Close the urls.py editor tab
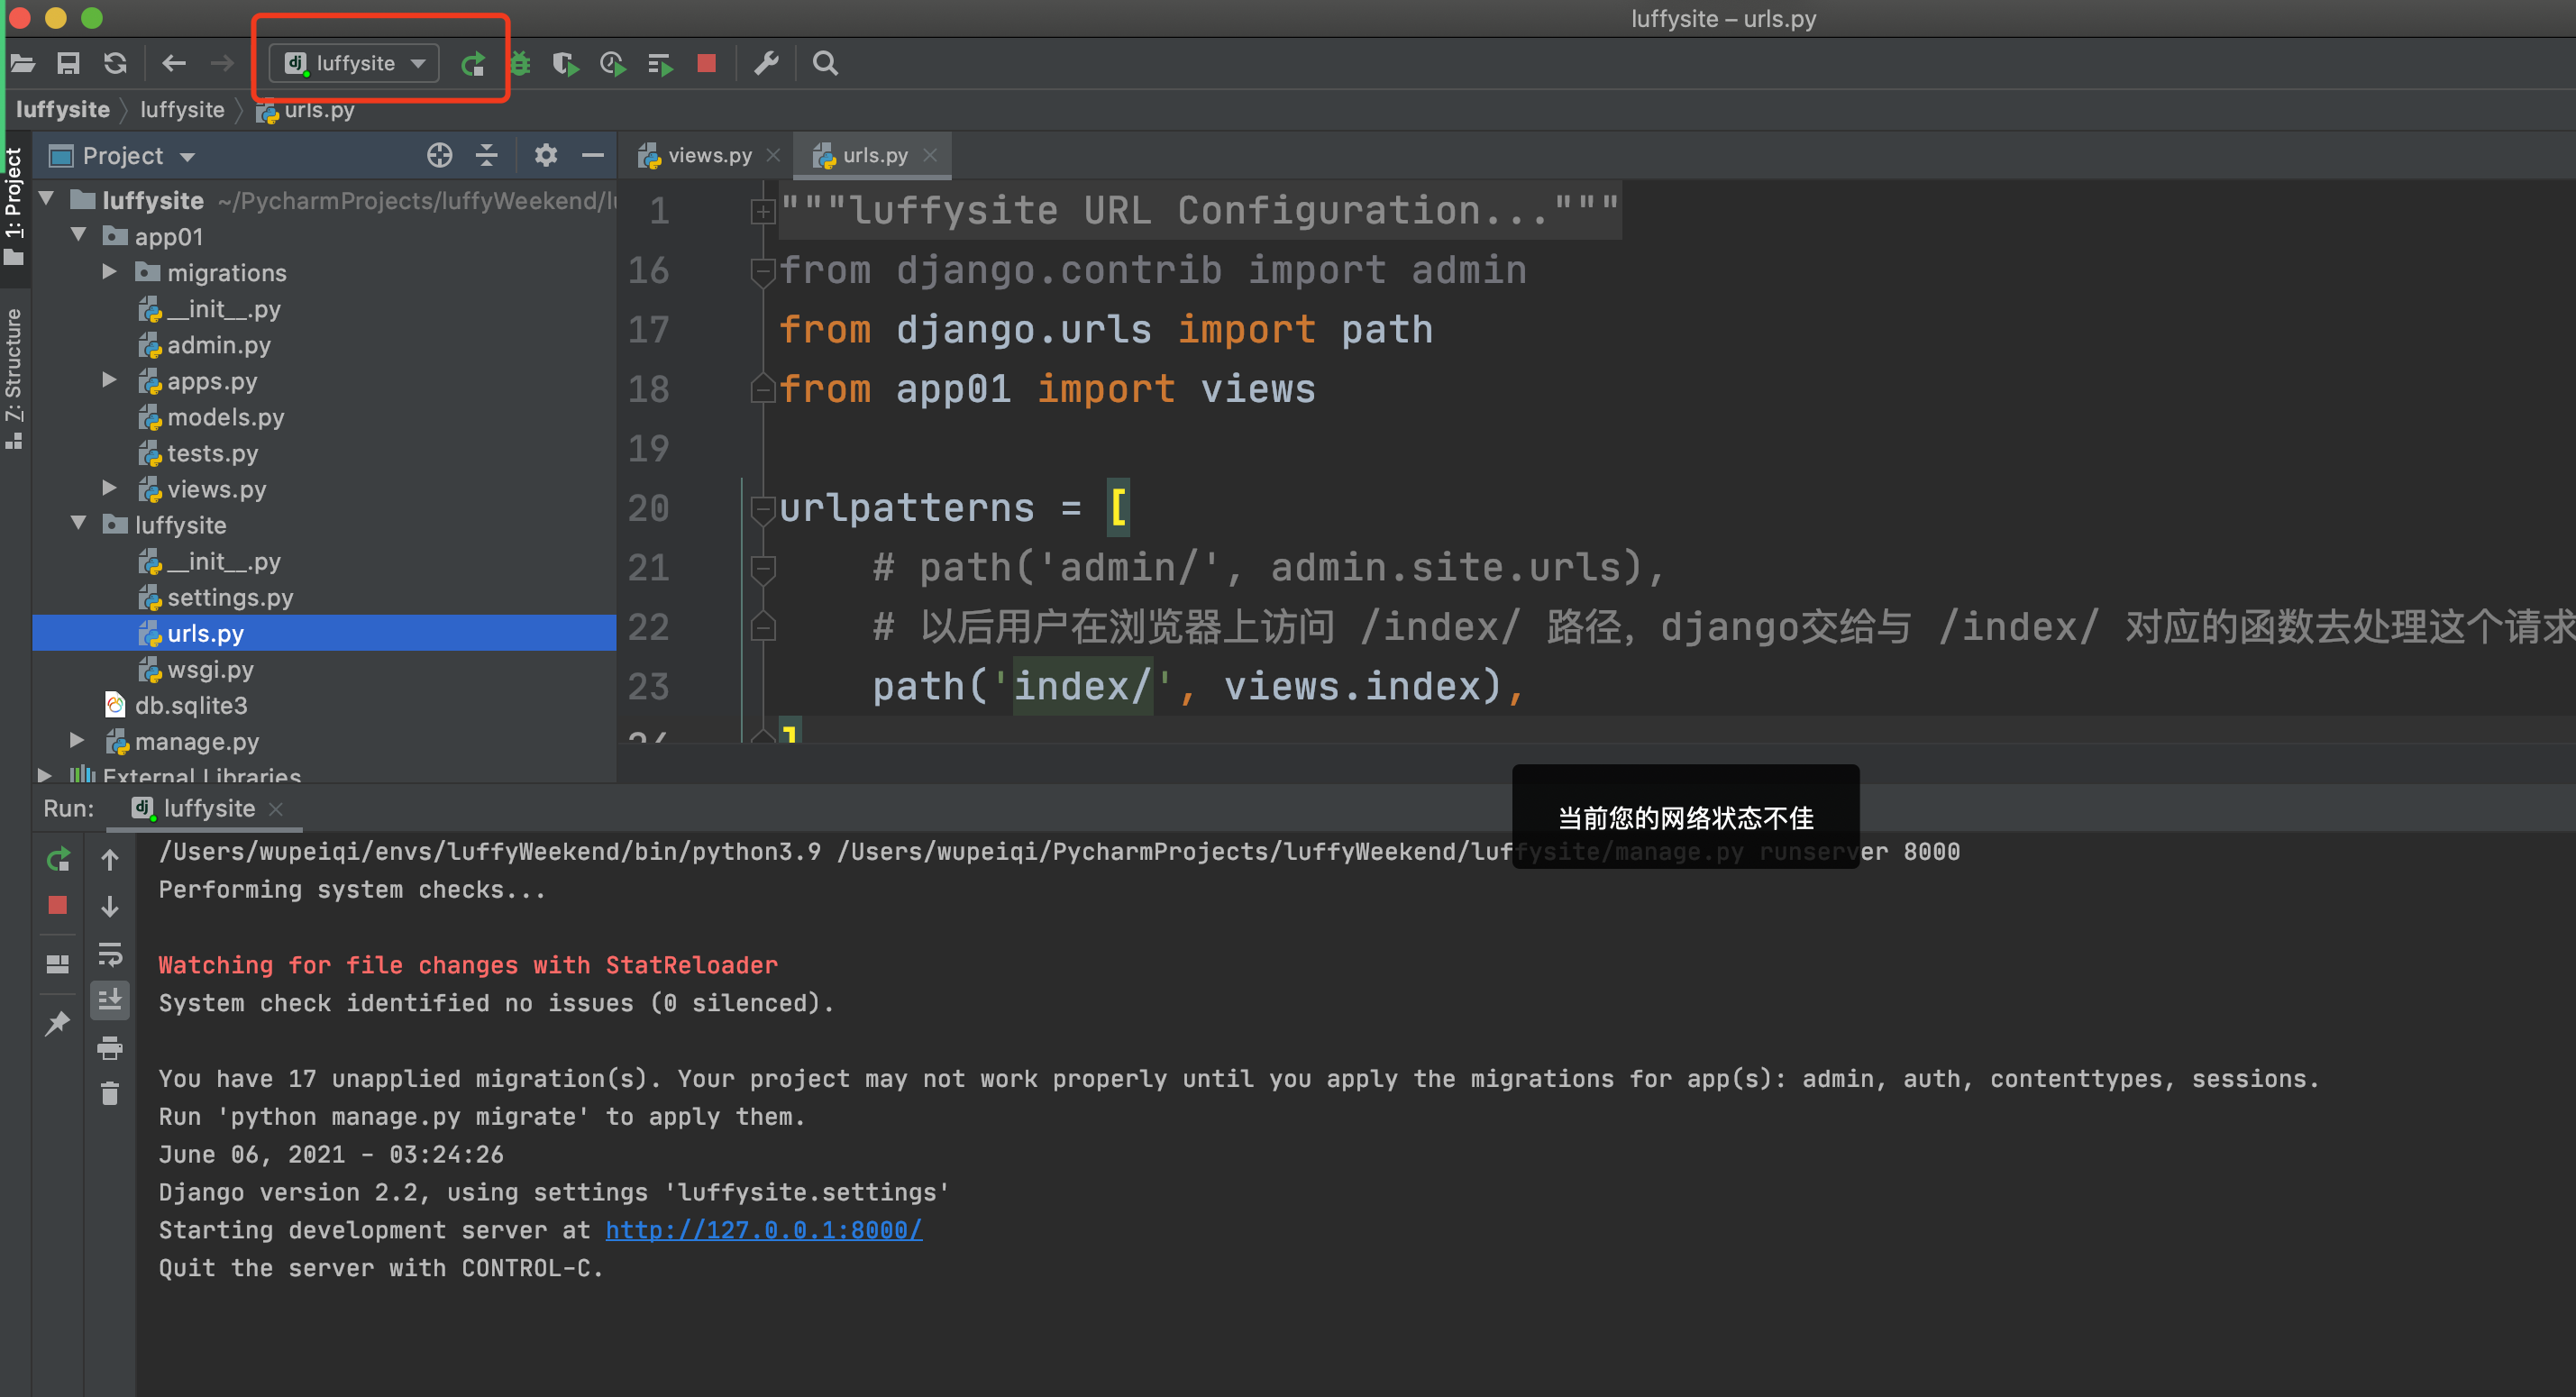2576x1397 pixels. [930, 155]
